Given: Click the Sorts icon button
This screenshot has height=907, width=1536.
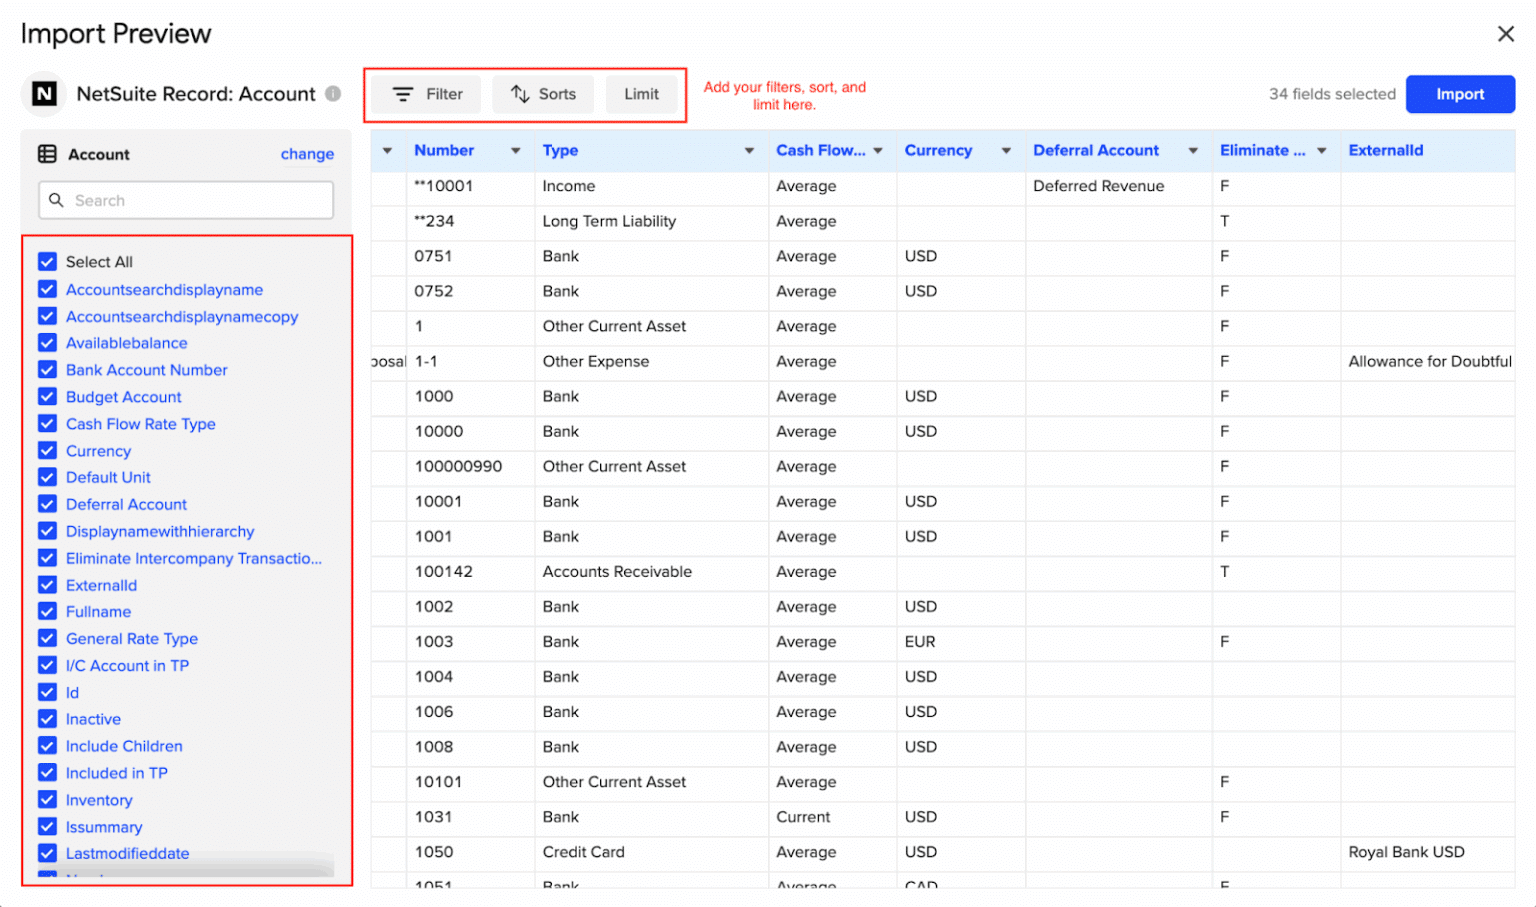Looking at the screenshot, I should click(519, 93).
